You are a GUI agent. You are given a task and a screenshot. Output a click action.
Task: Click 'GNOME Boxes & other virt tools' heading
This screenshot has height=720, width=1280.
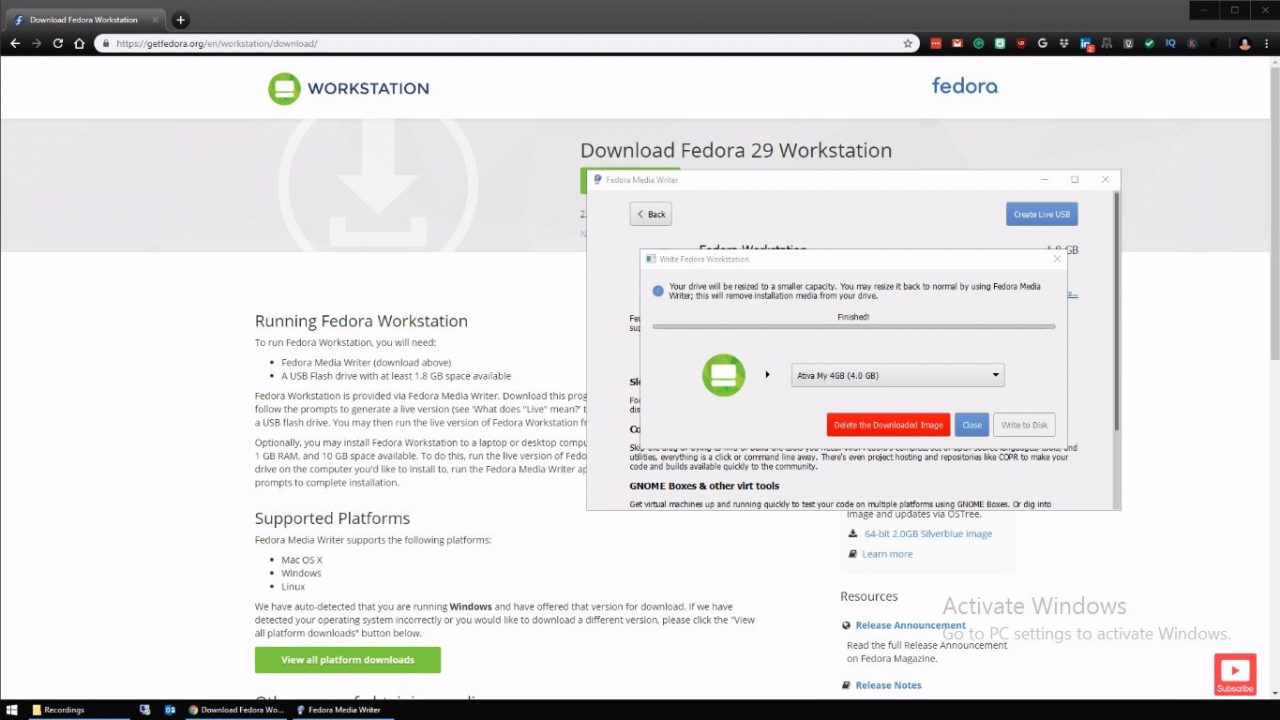click(x=704, y=486)
